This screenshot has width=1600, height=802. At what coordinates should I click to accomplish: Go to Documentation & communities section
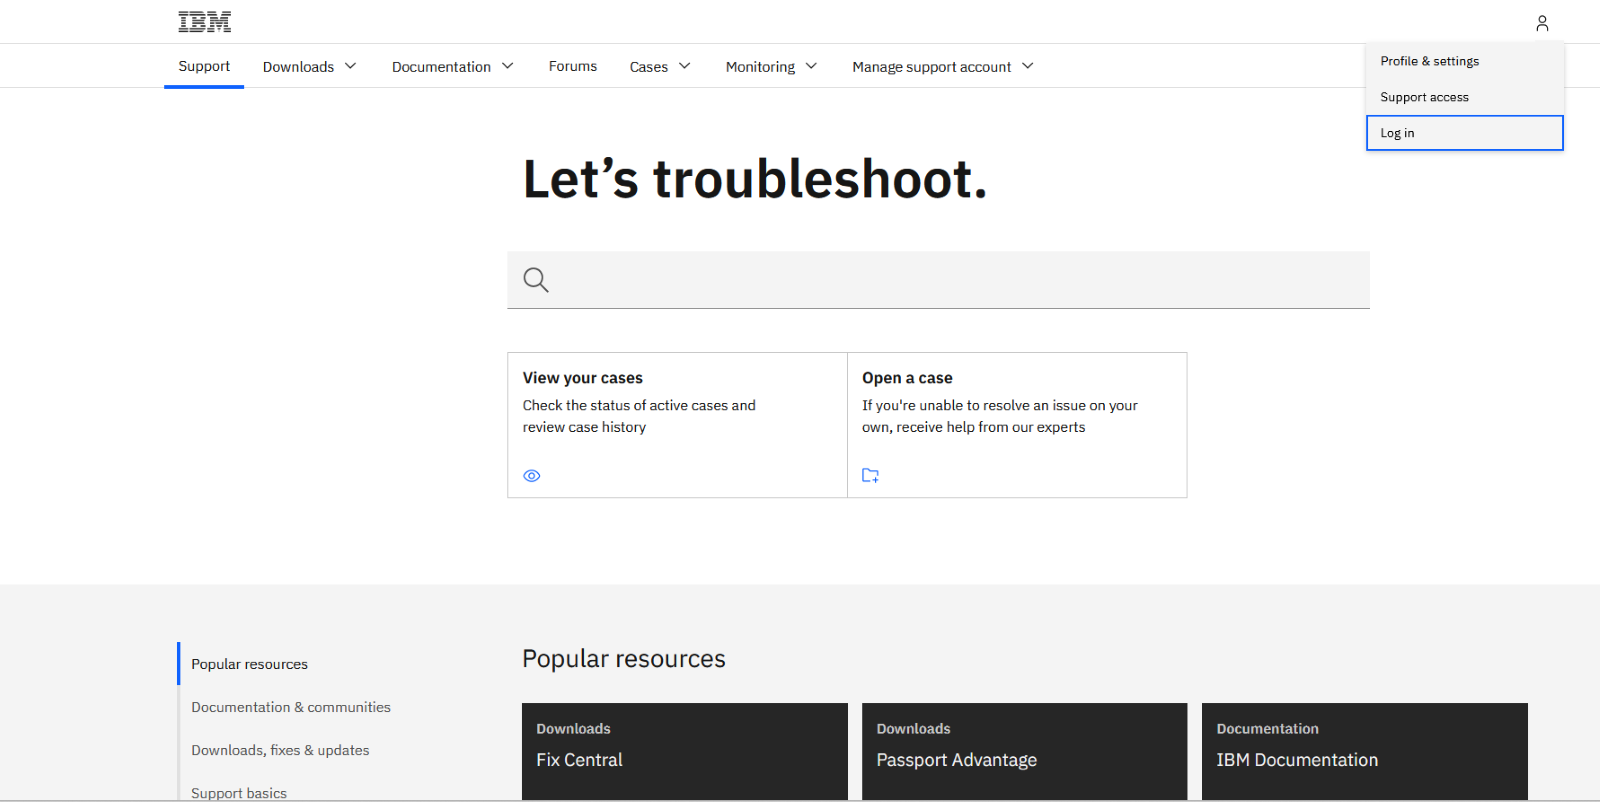pyautogui.click(x=291, y=707)
